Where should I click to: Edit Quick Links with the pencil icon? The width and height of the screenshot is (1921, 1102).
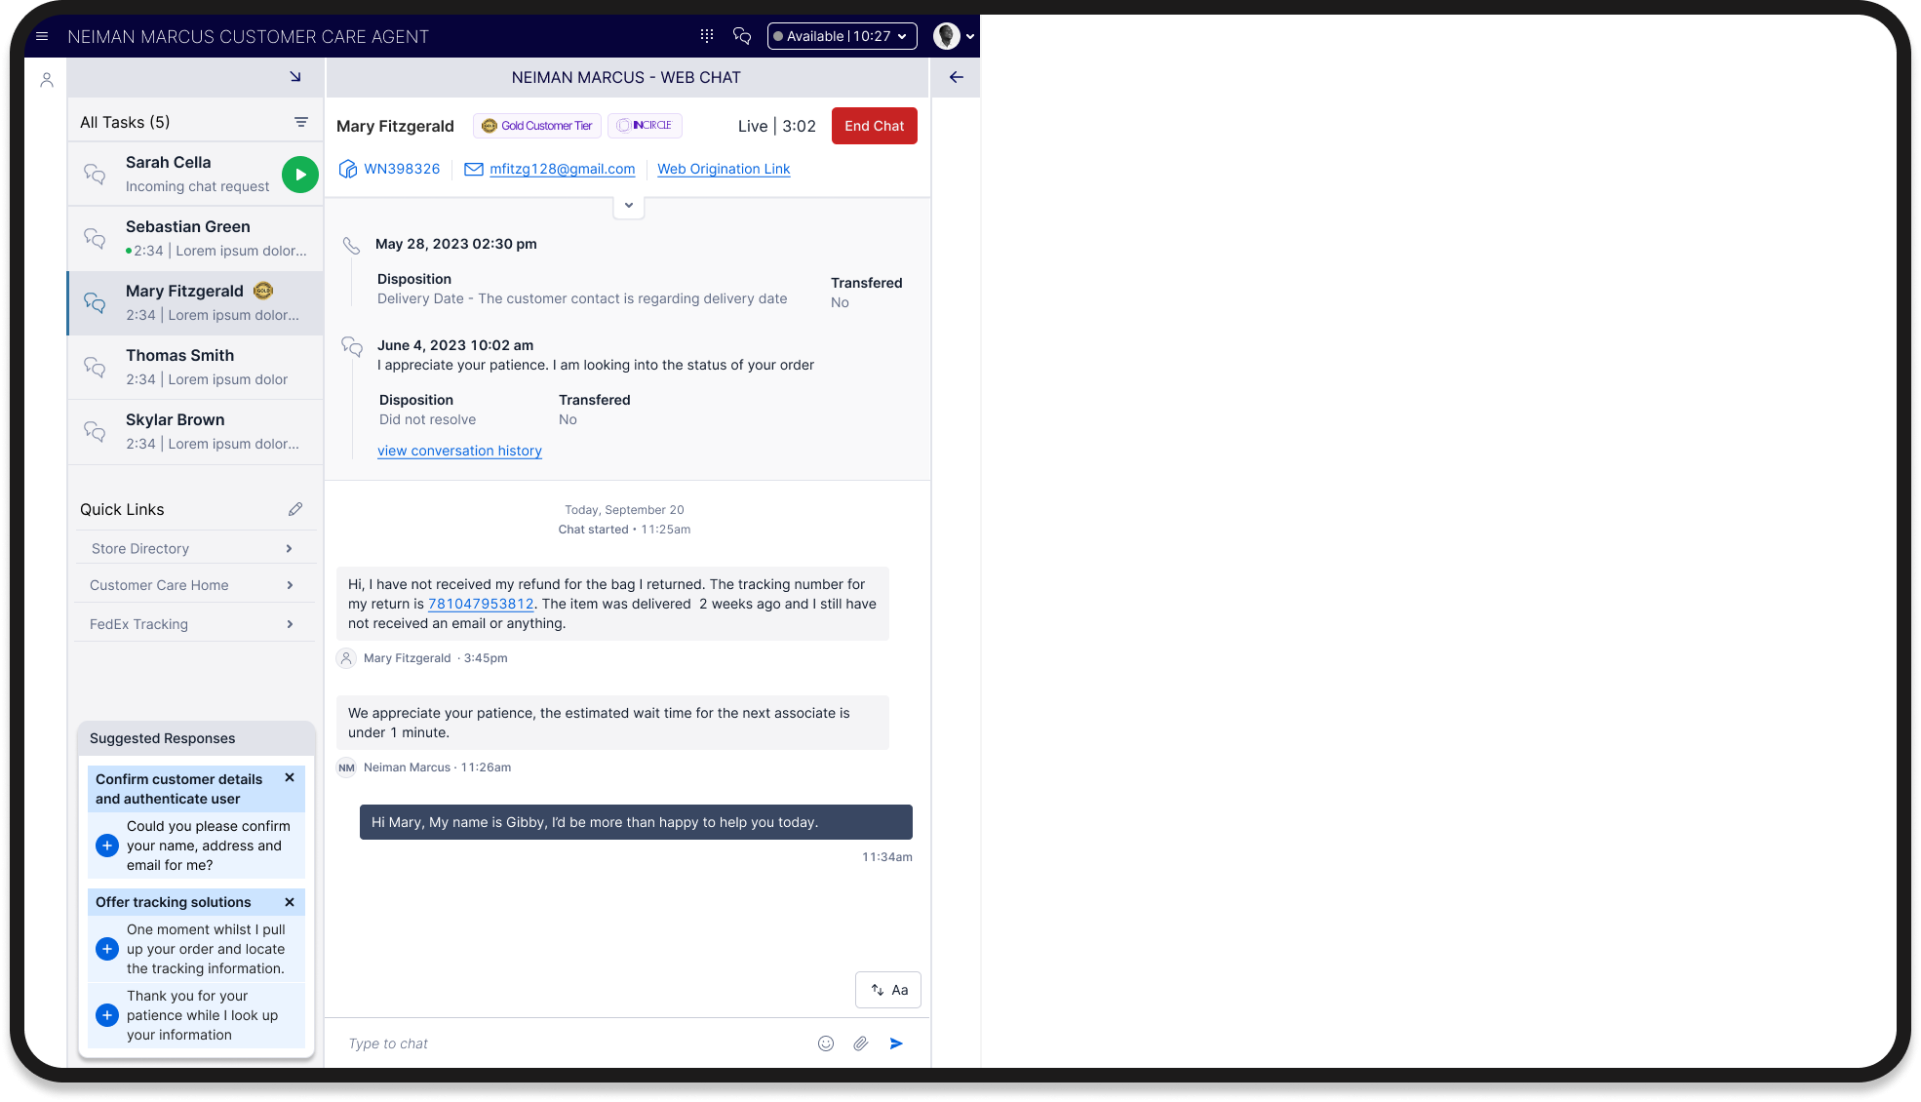click(x=295, y=509)
